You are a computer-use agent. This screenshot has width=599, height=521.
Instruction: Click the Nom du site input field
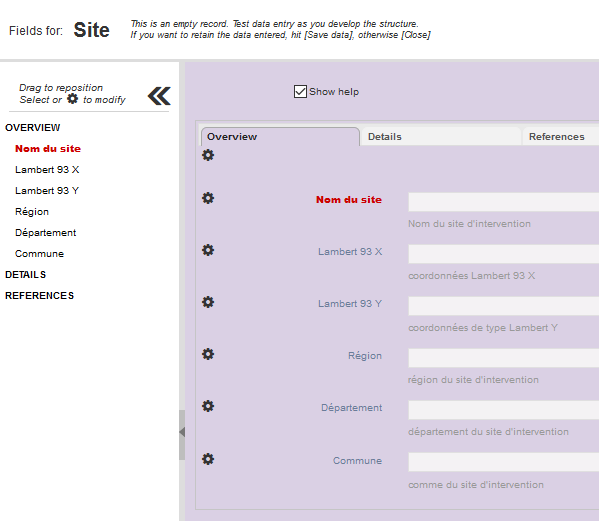(x=503, y=202)
